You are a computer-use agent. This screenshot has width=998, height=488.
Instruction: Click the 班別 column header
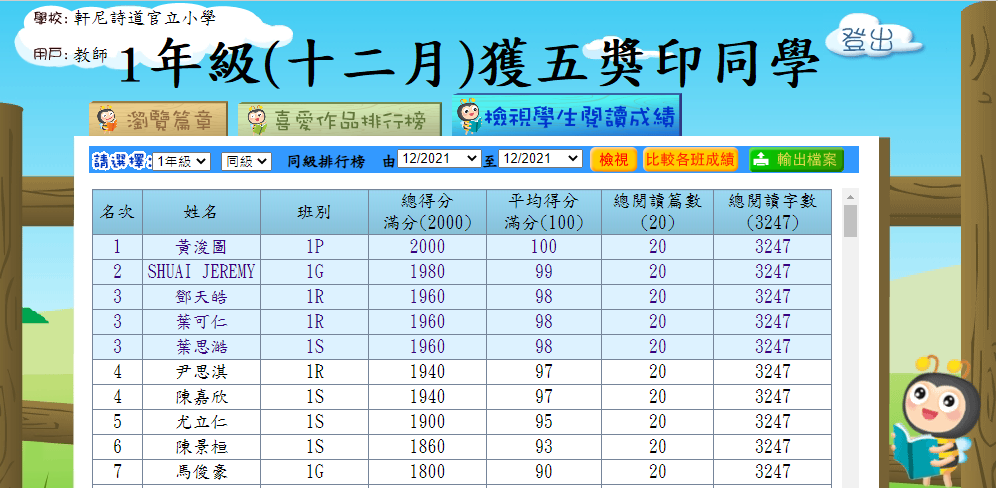(314, 212)
